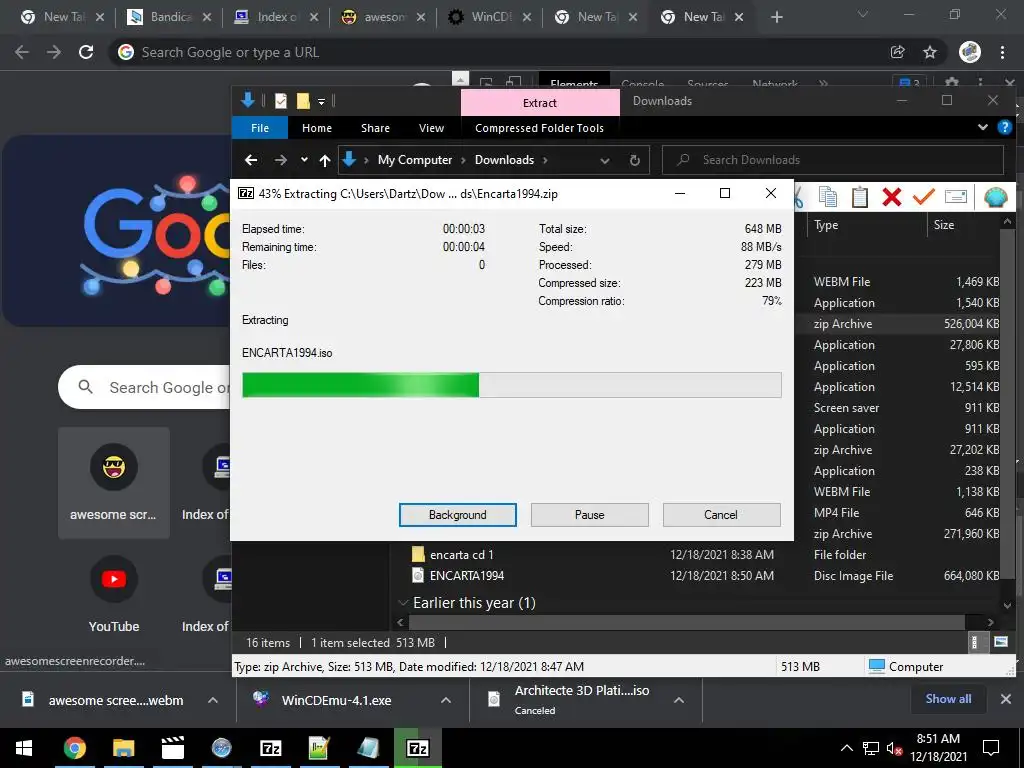Open Explorer address bar history dropdown
Viewport: 1024px width, 768px height.
pyautogui.click(x=605, y=160)
